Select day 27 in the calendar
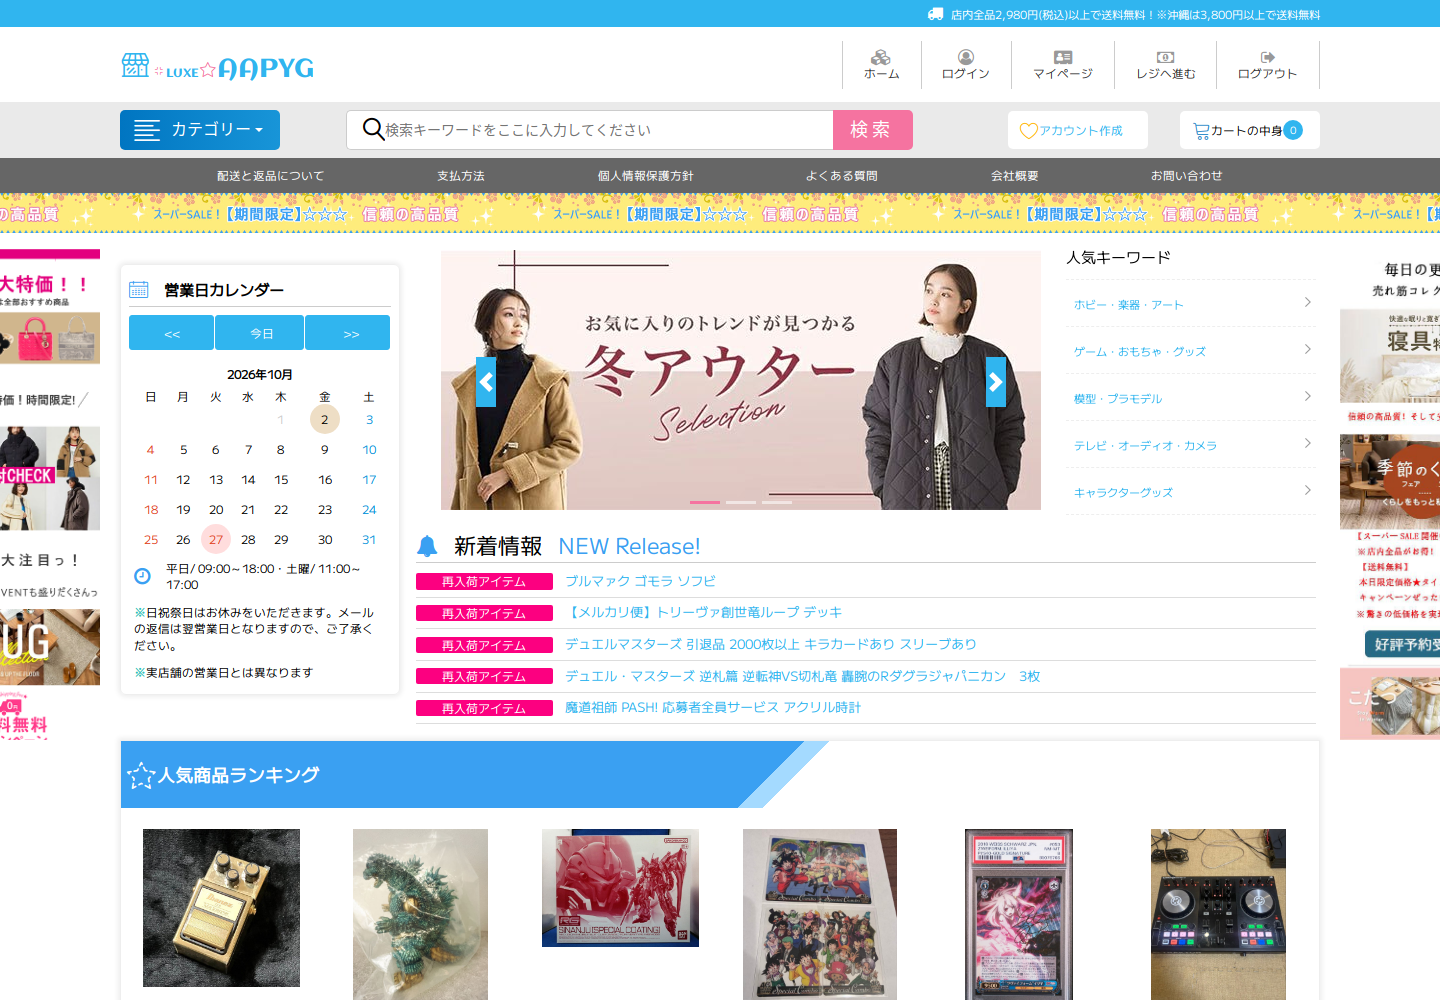Image resolution: width=1440 pixels, height=1000 pixels. pyautogui.click(x=216, y=539)
